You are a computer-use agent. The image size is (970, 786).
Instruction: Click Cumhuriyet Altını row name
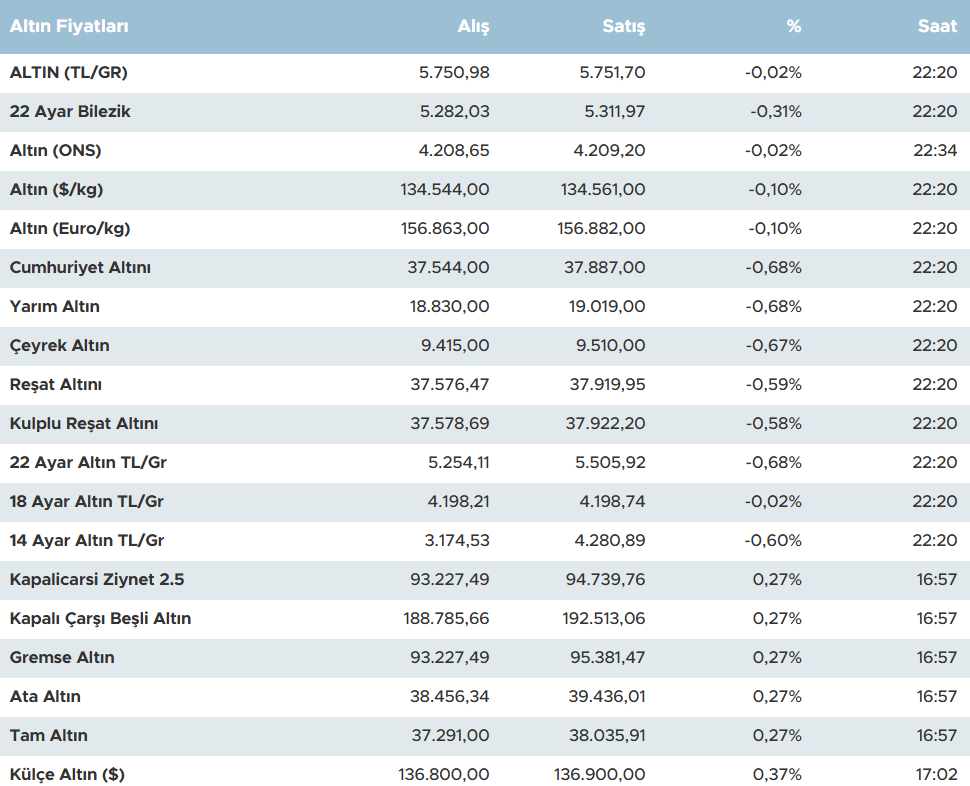pyautogui.click(x=80, y=268)
